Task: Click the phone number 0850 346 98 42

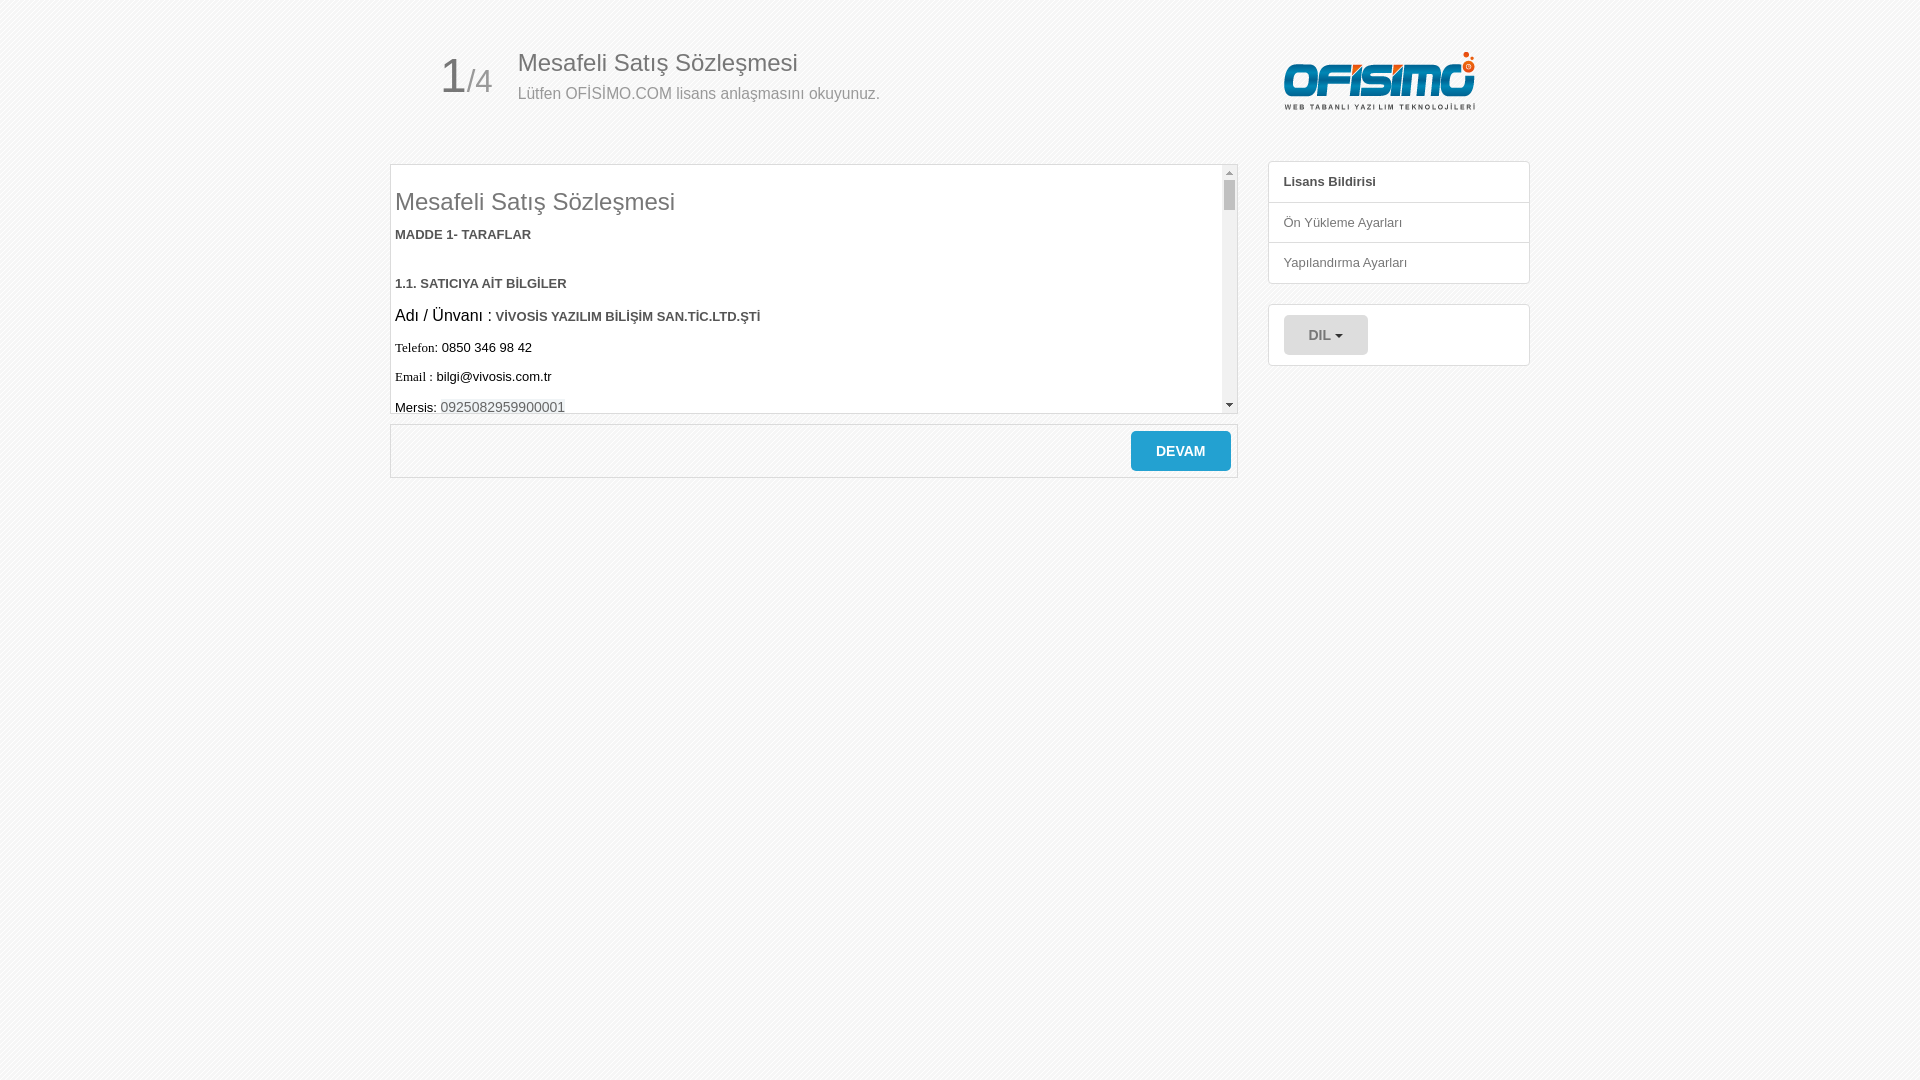Action: (x=487, y=348)
